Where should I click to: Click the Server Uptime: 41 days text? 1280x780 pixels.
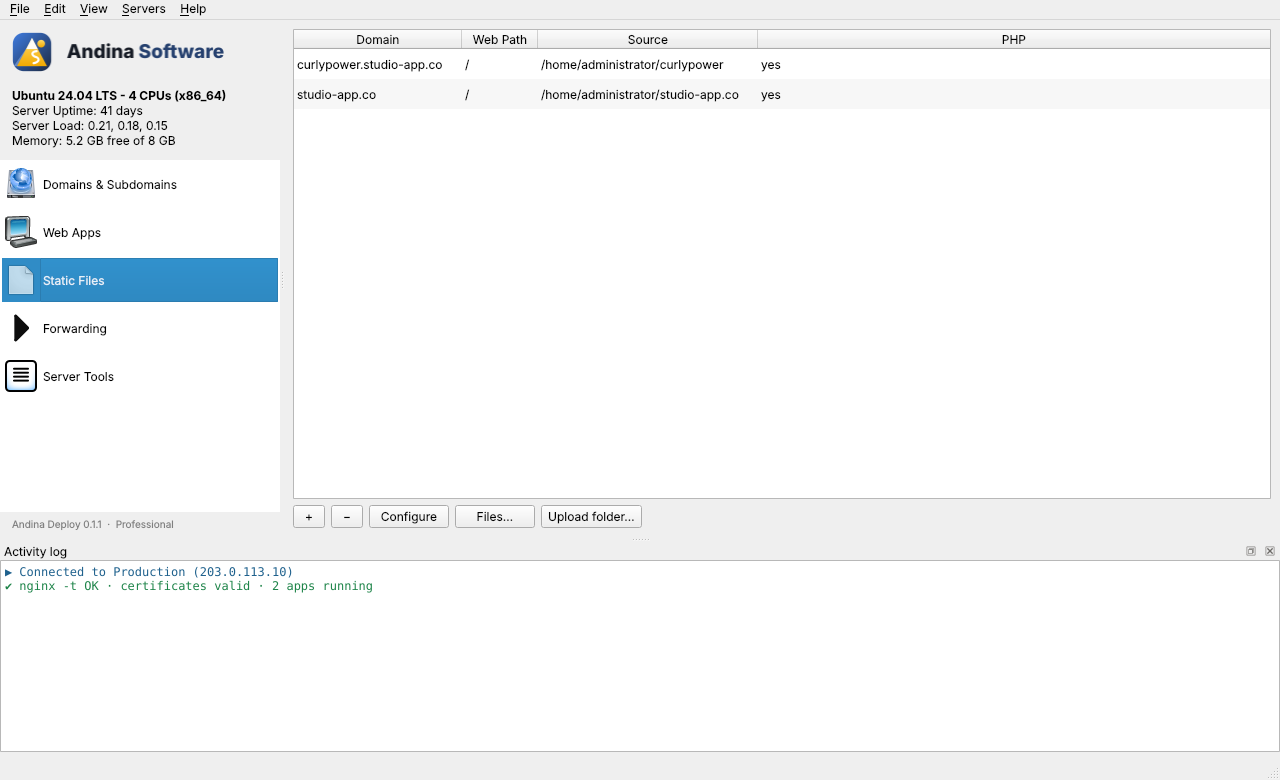click(x=77, y=111)
